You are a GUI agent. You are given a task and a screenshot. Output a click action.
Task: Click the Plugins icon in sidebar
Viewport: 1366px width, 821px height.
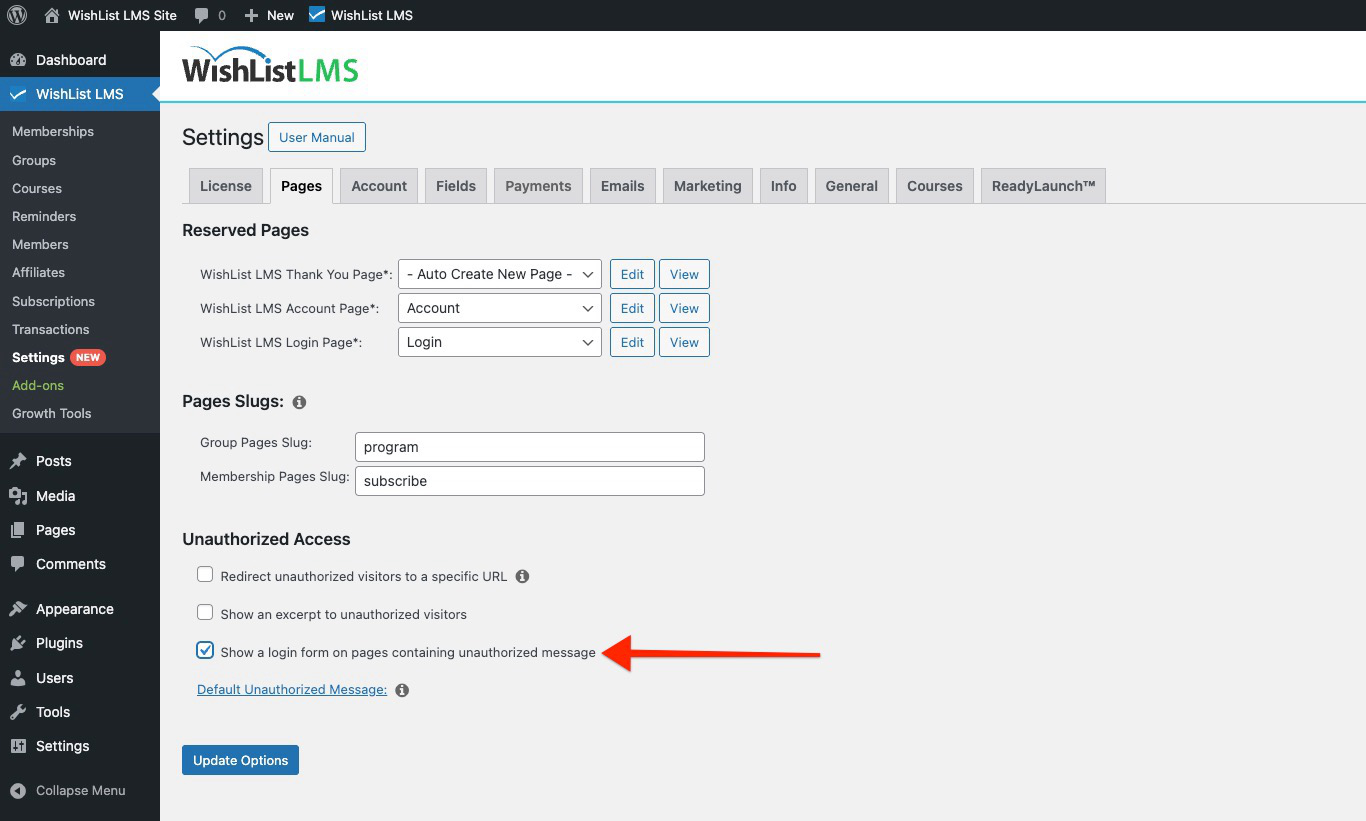(x=20, y=643)
